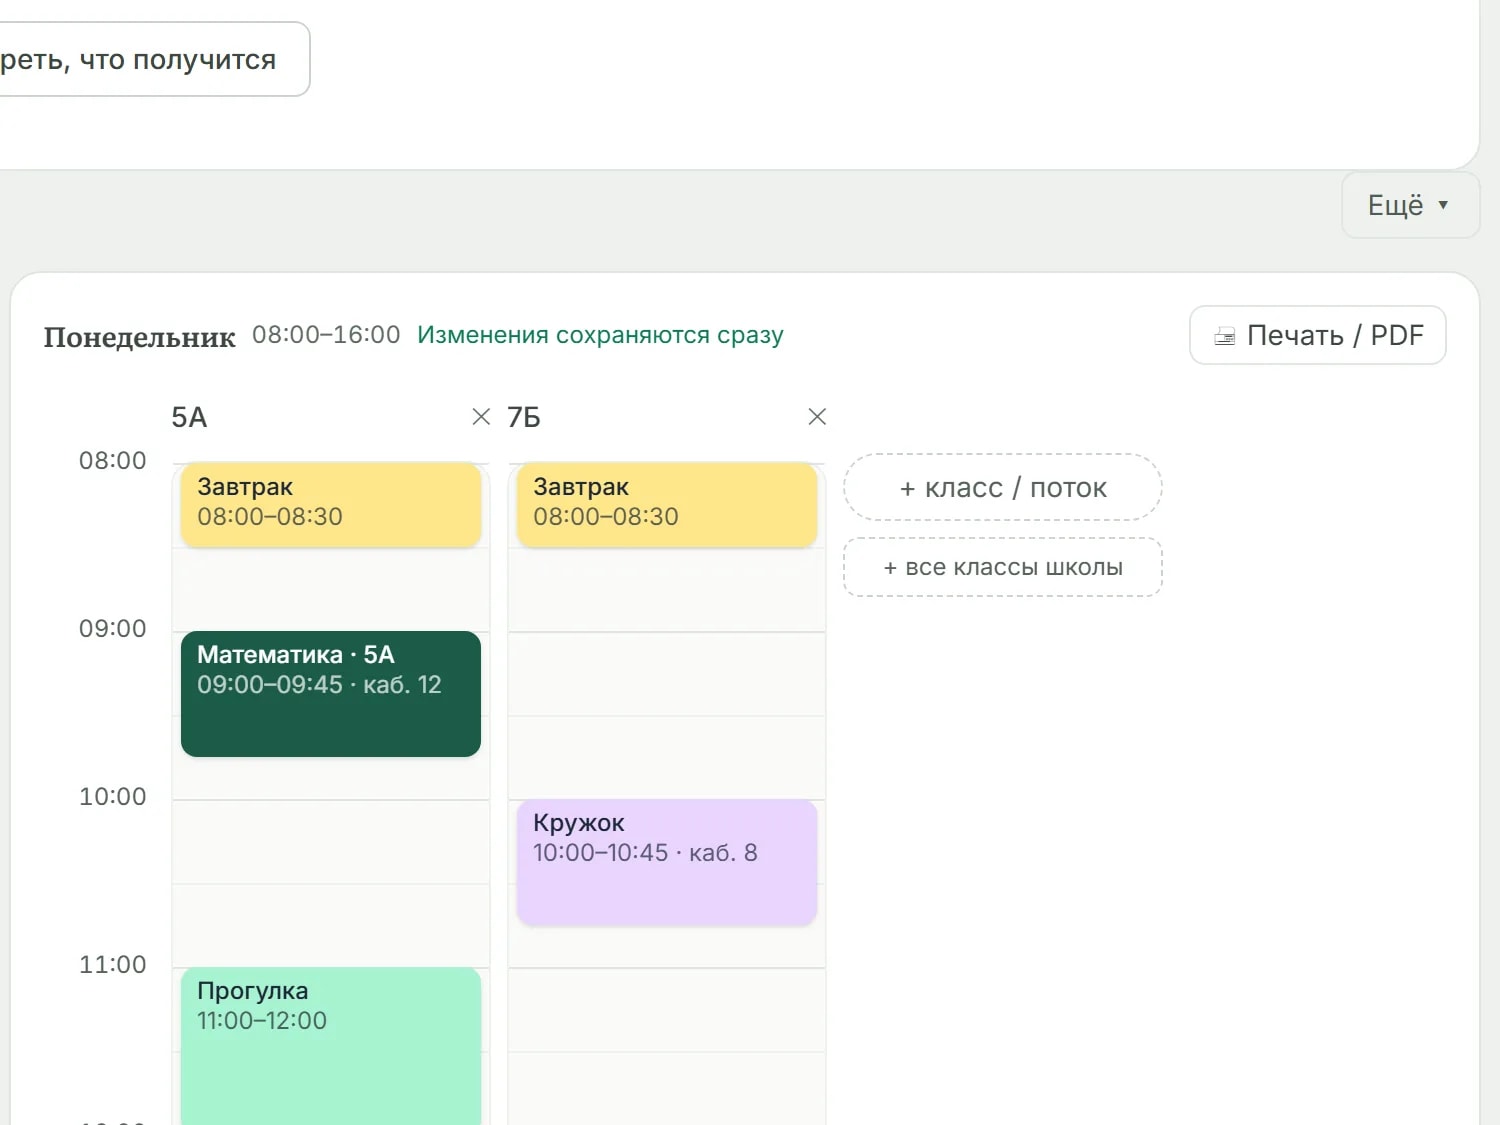
Task: Click the 10:00 time label
Action: pyautogui.click(x=113, y=797)
